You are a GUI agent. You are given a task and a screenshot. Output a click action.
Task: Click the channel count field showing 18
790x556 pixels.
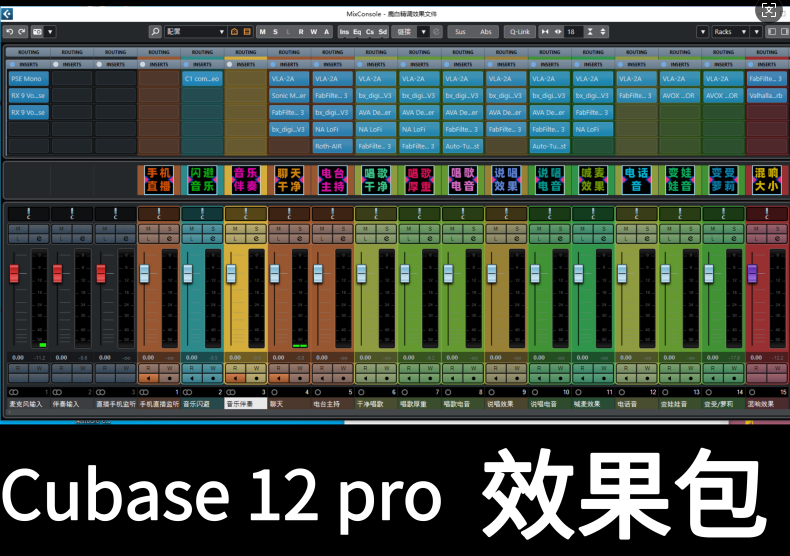[573, 32]
